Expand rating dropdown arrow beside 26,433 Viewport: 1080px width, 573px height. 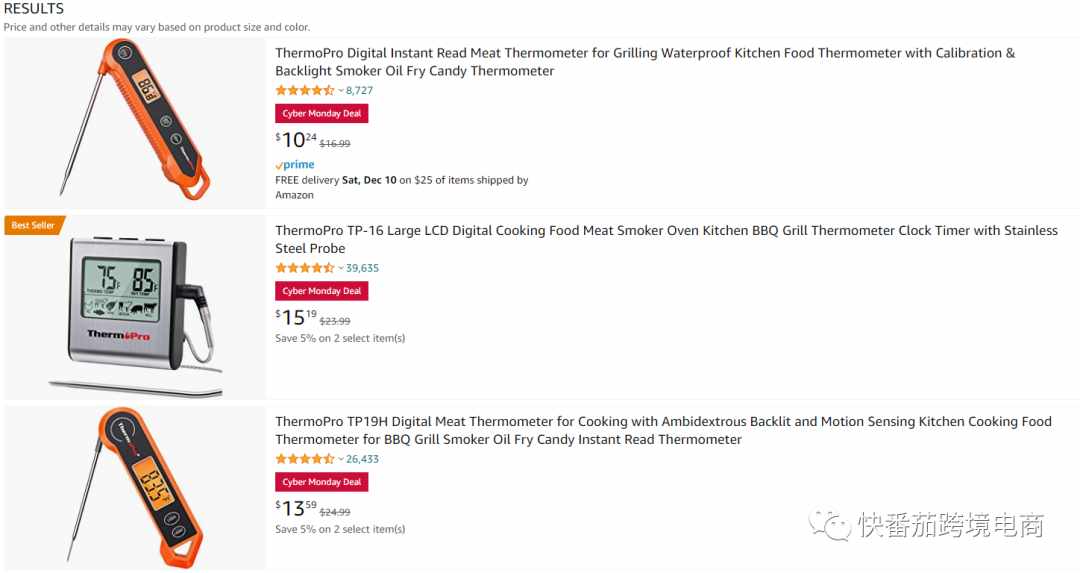340,459
